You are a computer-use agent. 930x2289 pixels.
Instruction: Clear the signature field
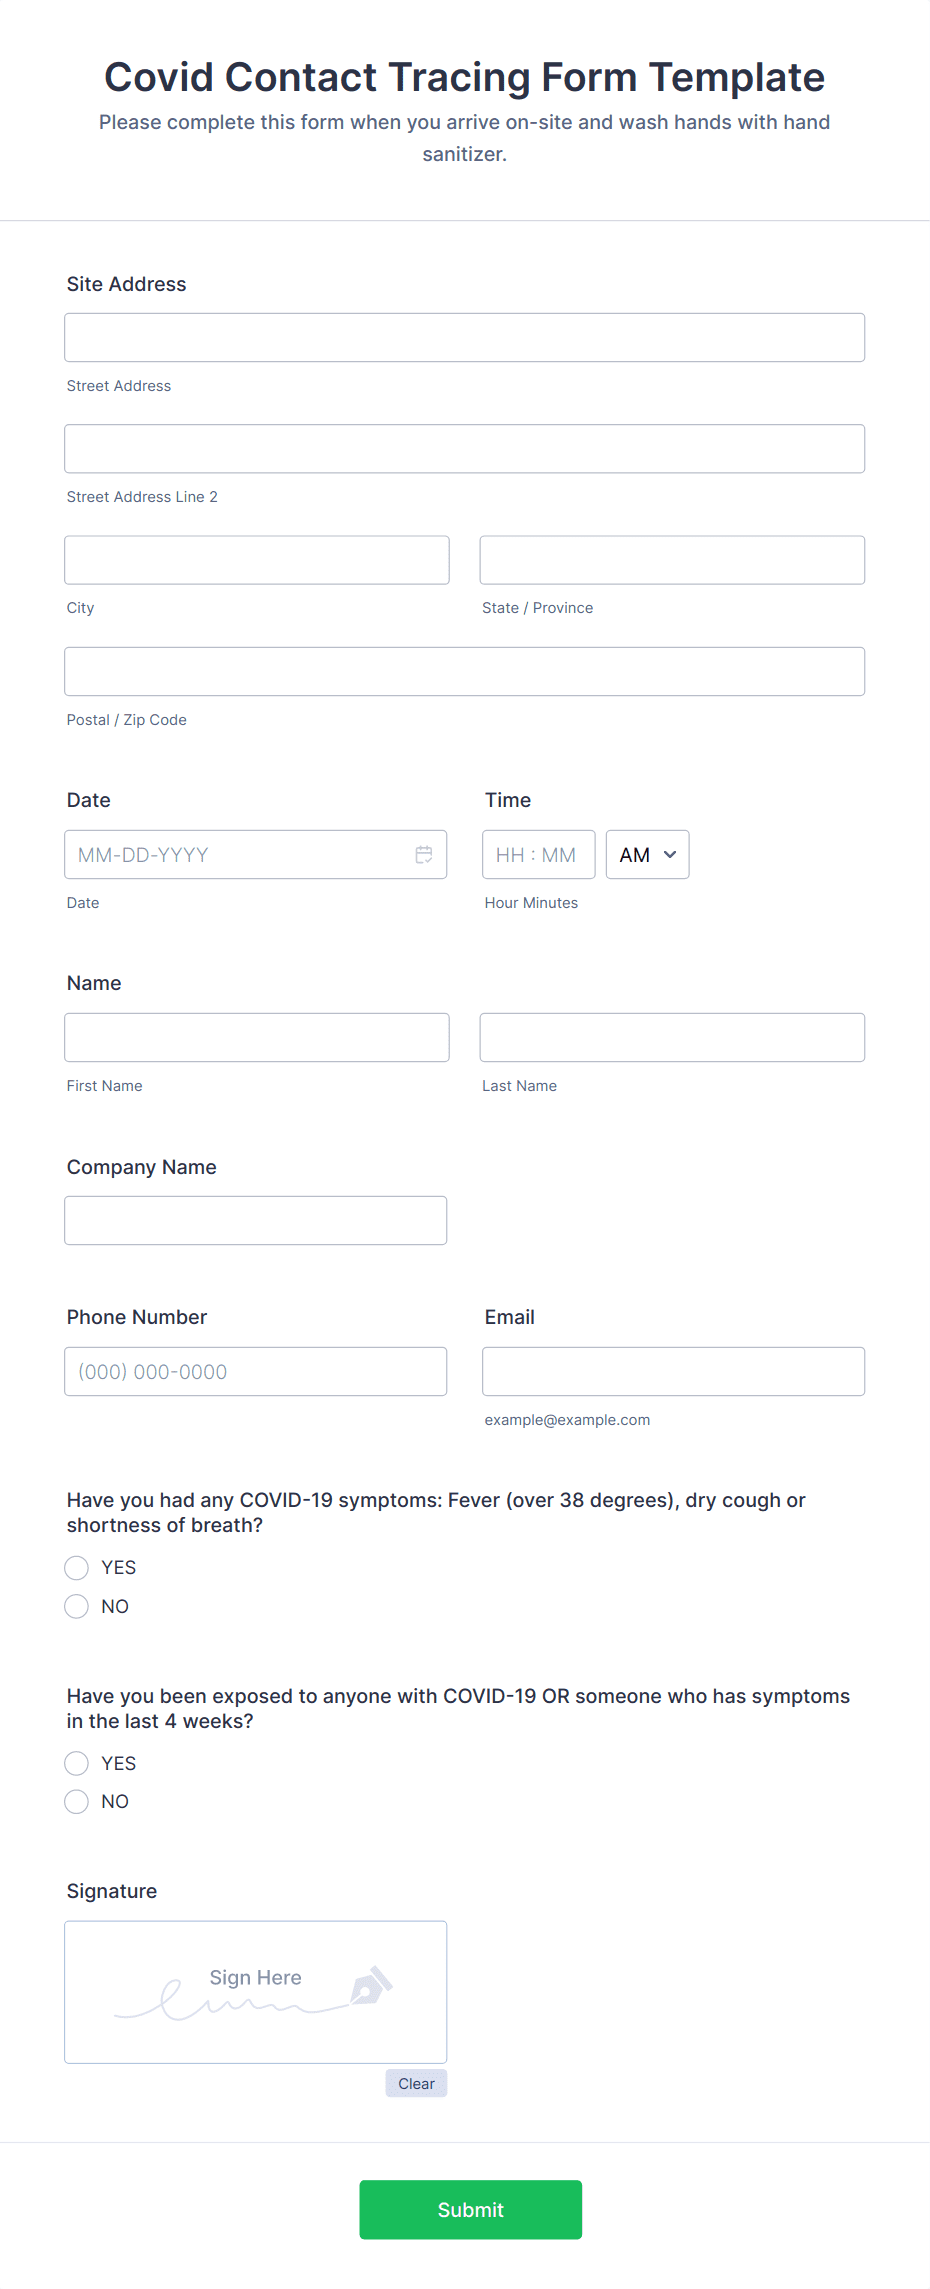click(x=416, y=2084)
